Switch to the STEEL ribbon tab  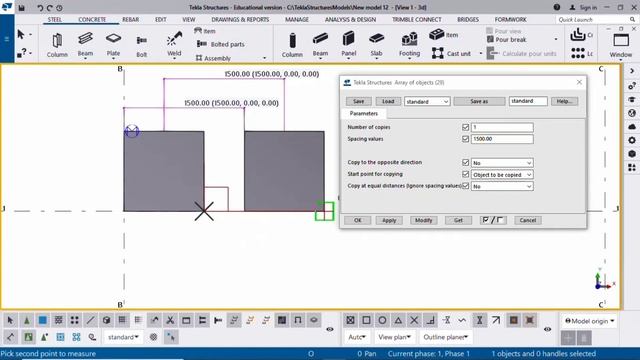pos(55,20)
